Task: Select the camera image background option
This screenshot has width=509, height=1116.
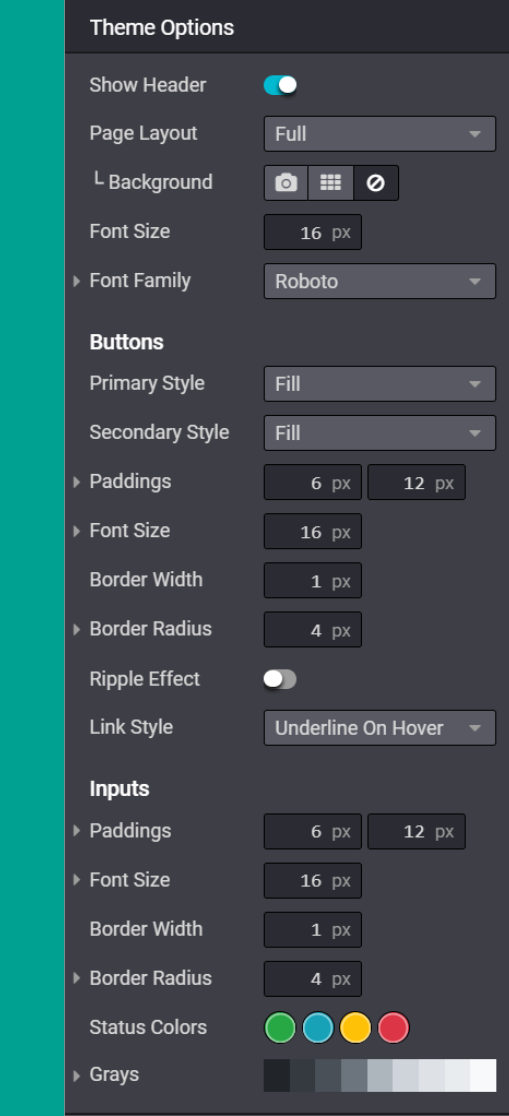Action: pos(286,183)
